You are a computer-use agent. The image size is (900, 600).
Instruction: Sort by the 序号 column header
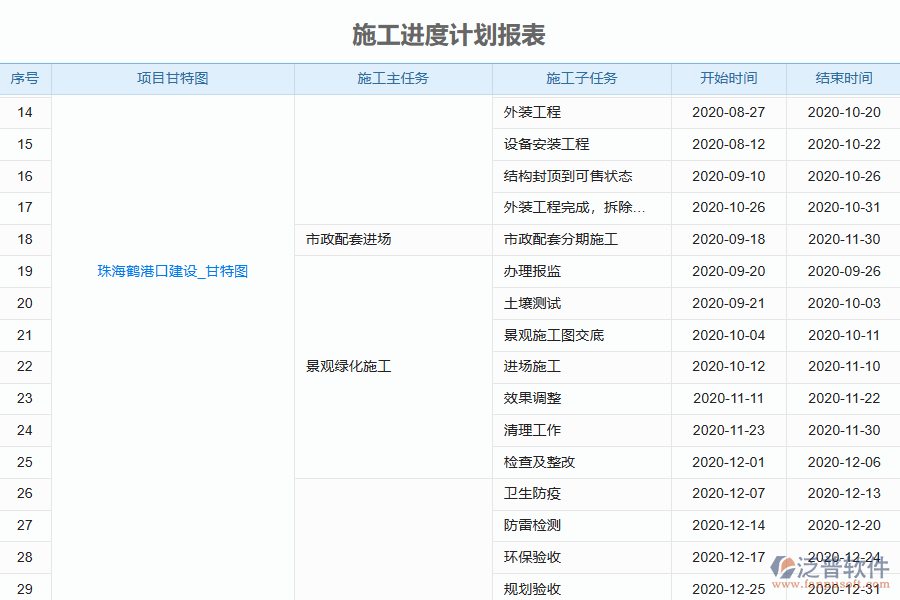25,79
